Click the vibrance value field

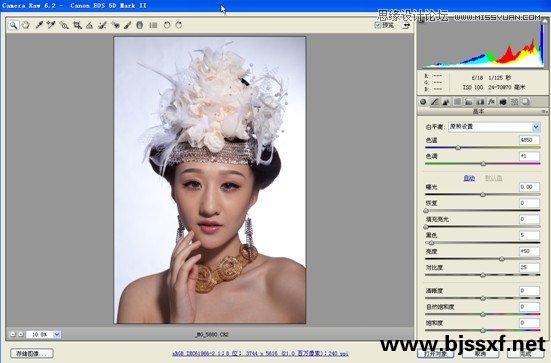pyautogui.click(x=529, y=307)
